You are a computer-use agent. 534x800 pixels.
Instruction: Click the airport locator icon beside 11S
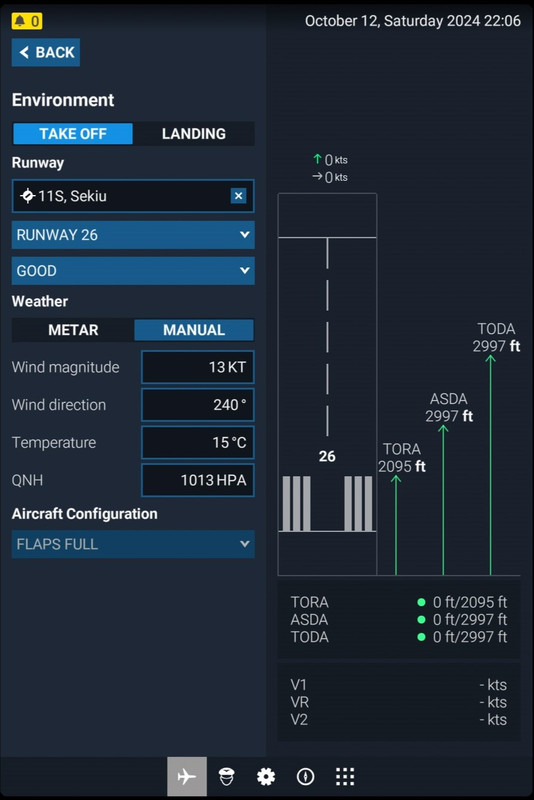point(27,195)
